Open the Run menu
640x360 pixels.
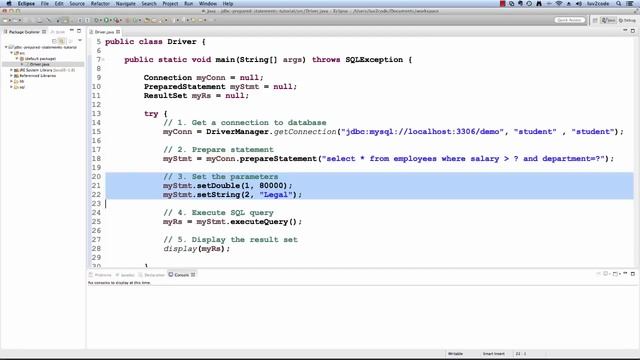[x=189, y=4]
